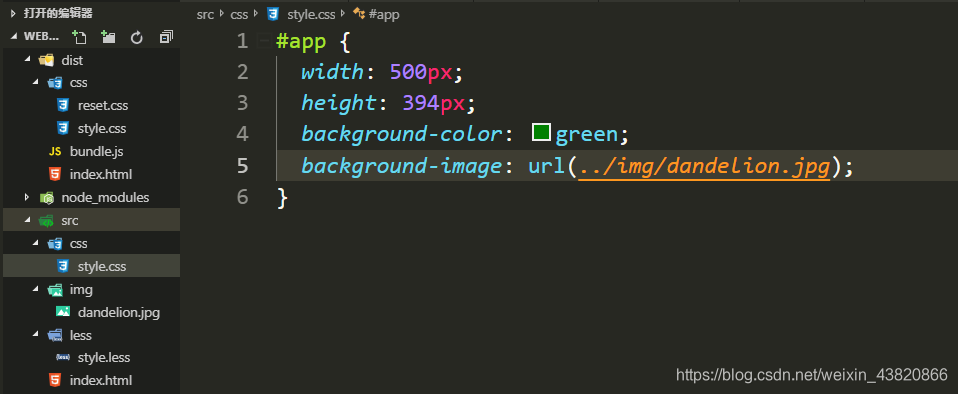
Task: Collapse the dist folder arrow
Action: point(27,59)
